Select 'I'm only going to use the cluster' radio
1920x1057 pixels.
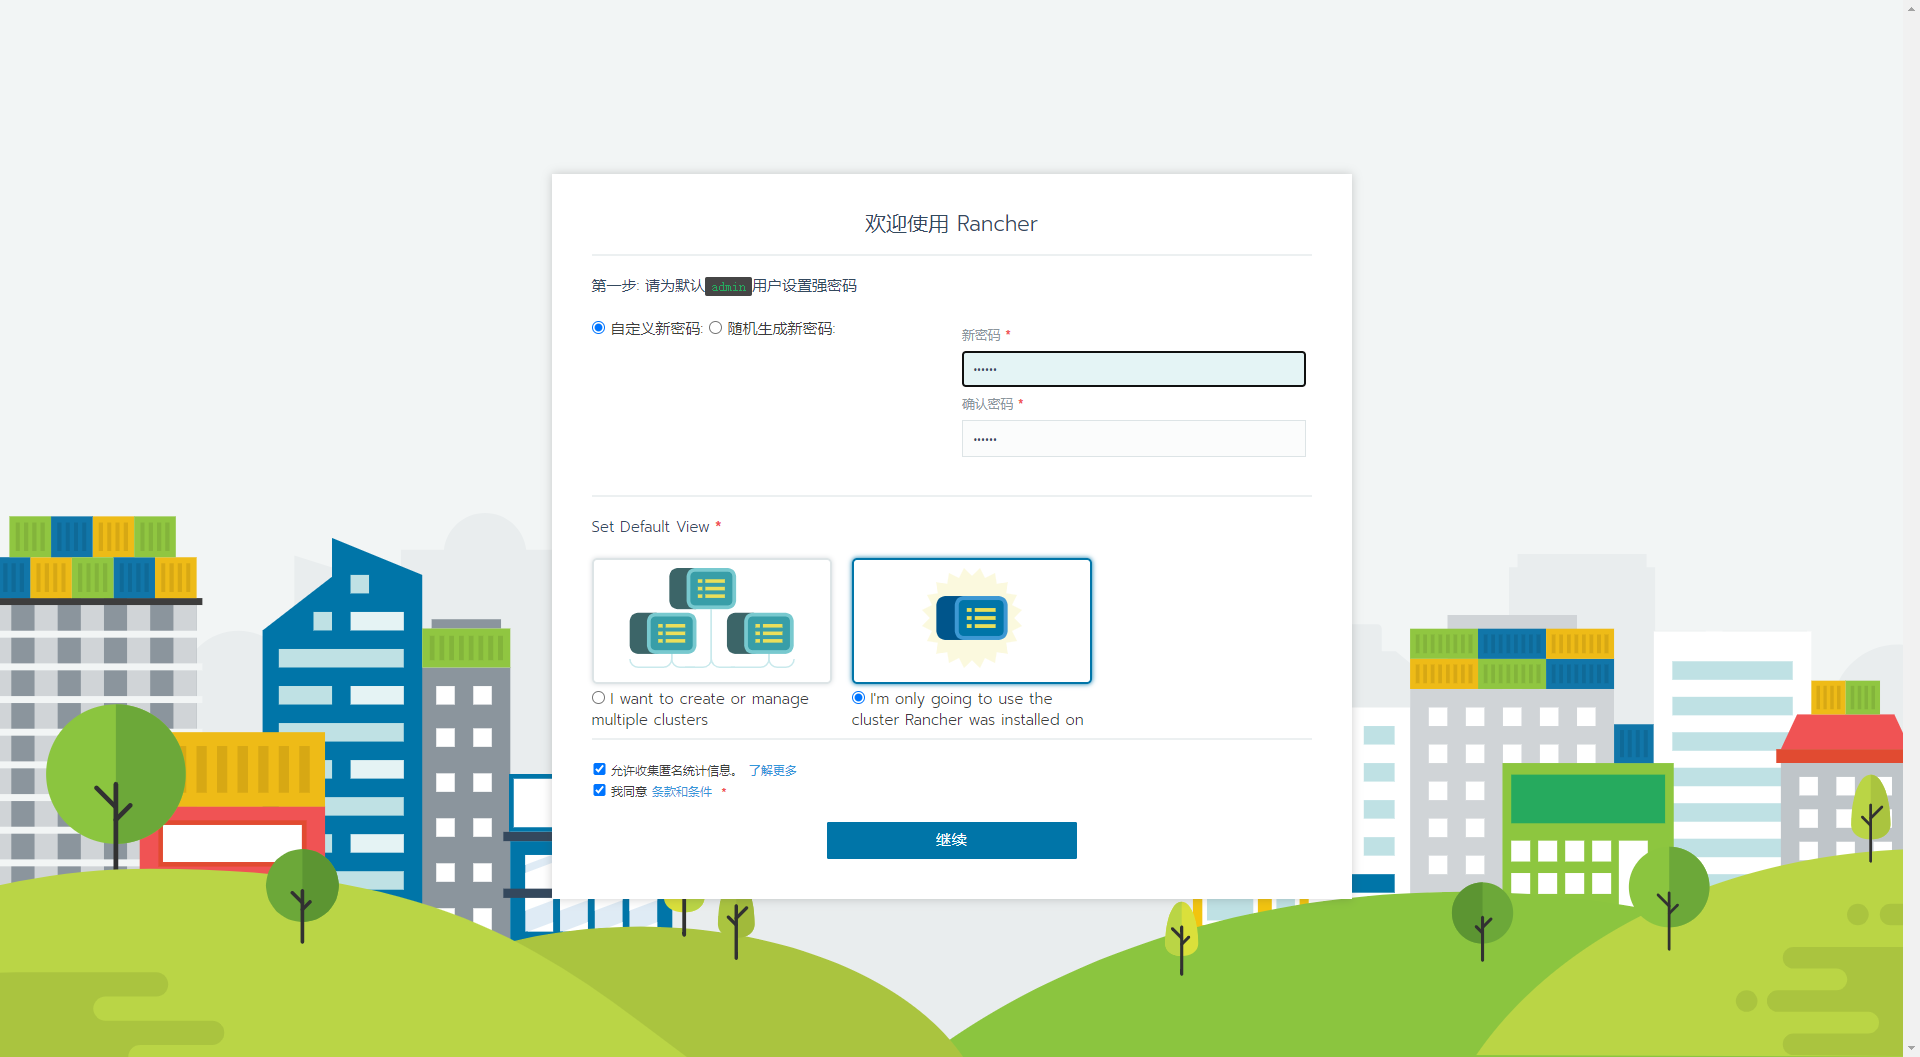[858, 698]
